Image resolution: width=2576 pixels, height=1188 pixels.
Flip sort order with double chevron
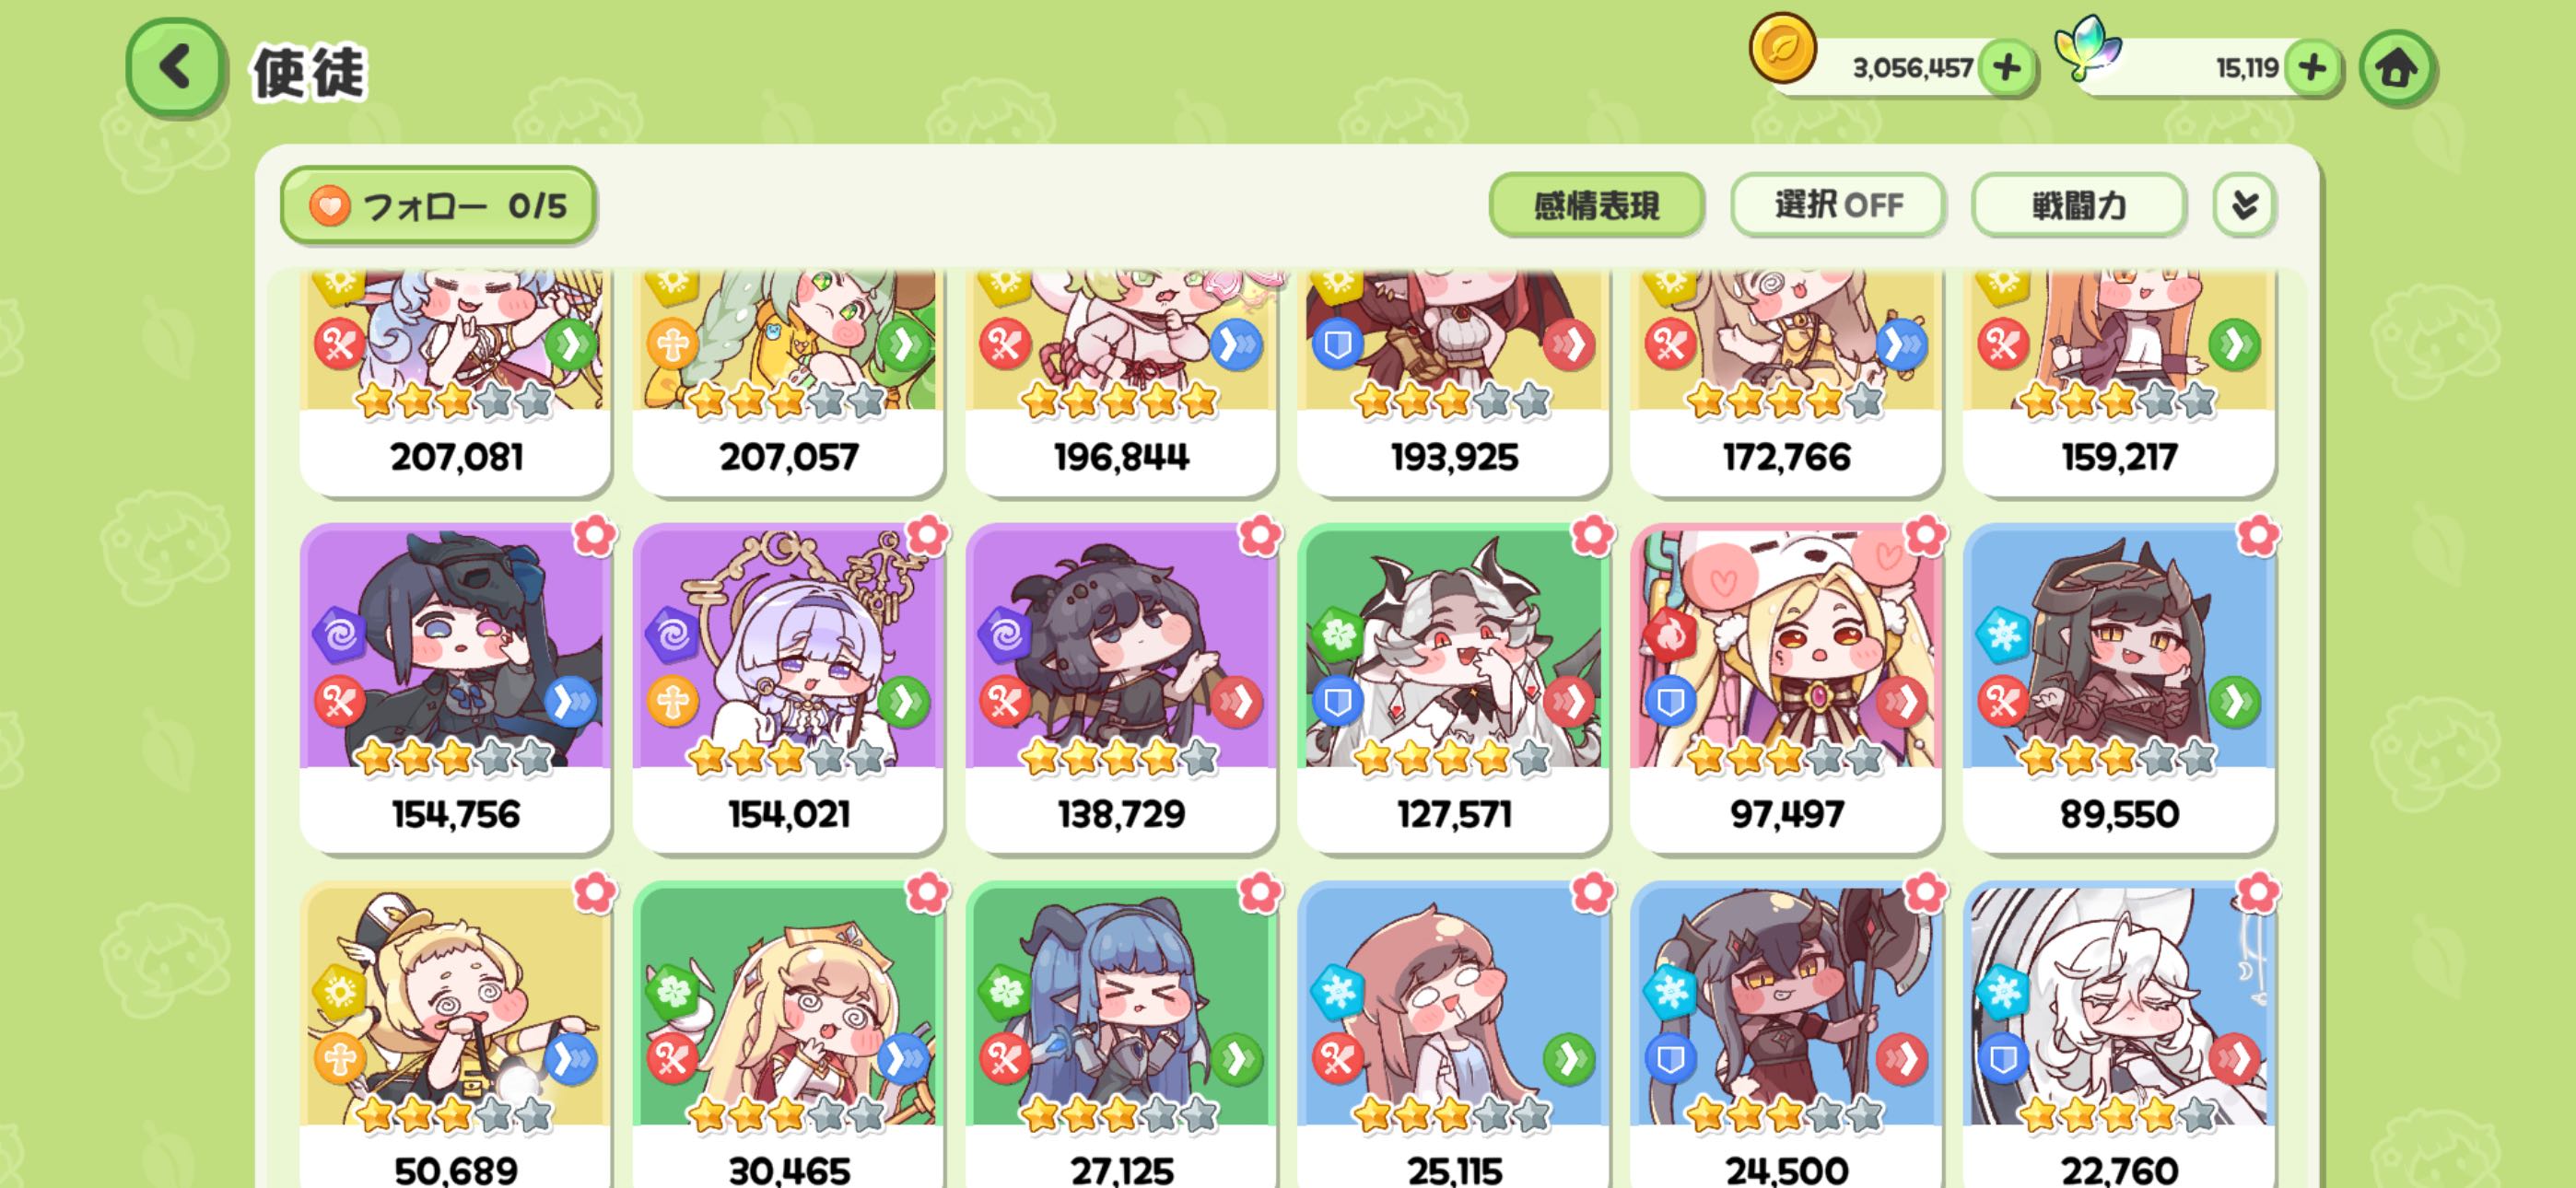click(2244, 205)
